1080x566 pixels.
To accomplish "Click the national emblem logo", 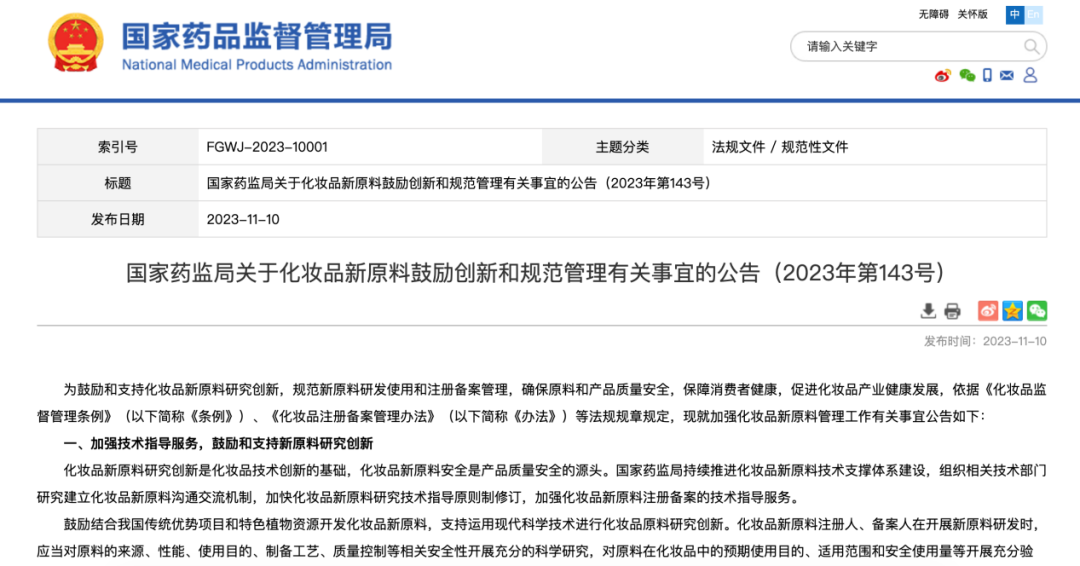I will click(76, 43).
